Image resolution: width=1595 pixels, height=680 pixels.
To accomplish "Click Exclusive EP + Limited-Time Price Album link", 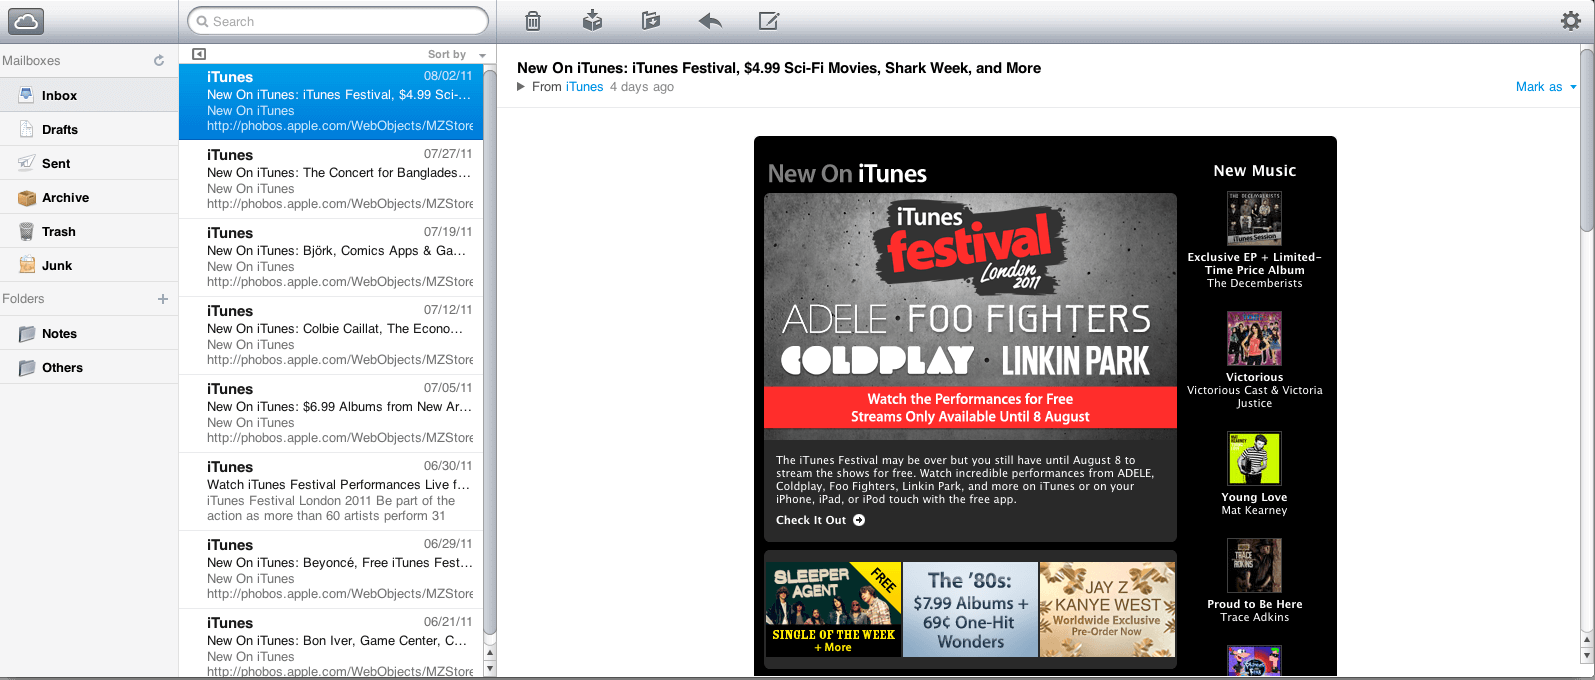I will pos(1254,263).
